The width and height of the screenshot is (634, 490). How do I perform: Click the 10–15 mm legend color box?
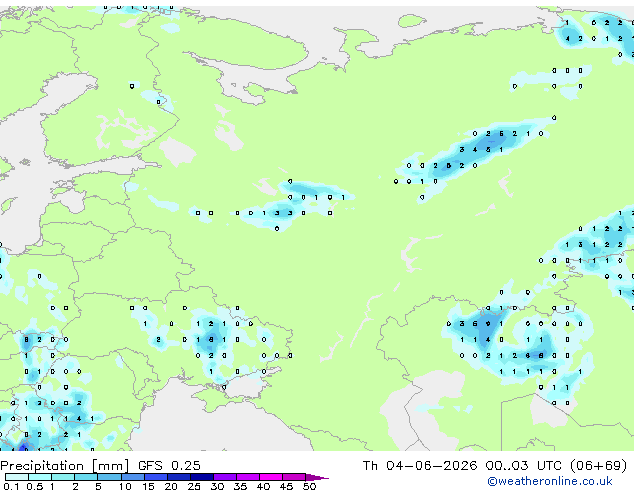point(132,477)
